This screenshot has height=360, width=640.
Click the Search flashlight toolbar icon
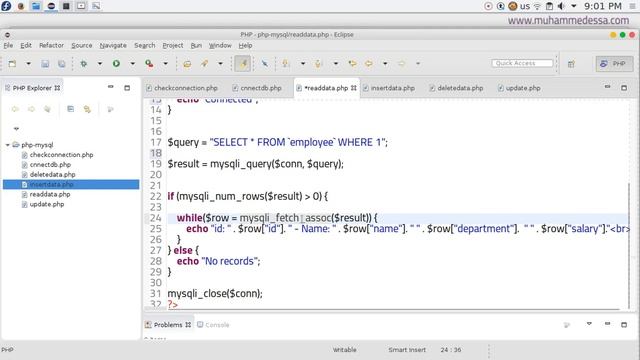(x=204, y=64)
